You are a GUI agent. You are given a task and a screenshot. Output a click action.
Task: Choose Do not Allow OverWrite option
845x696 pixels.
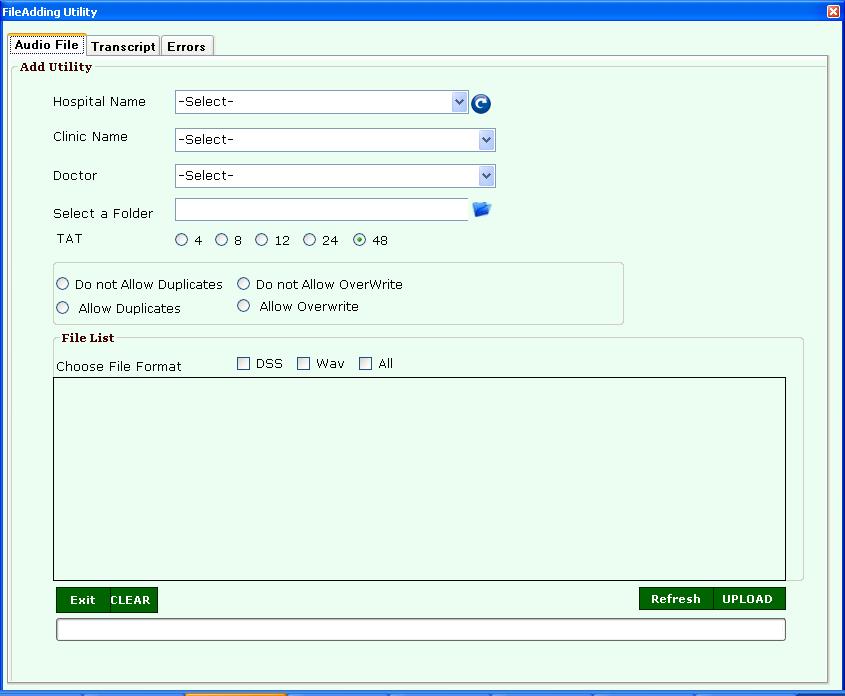[244, 284]
